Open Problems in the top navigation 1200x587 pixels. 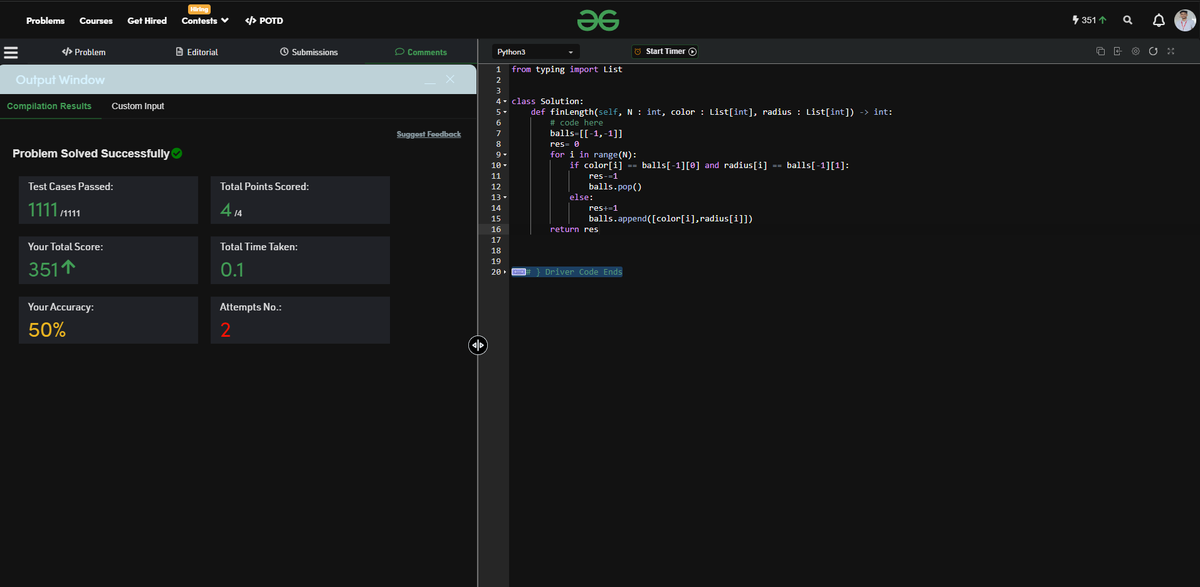pyautogui.click(x=45, y=21)
